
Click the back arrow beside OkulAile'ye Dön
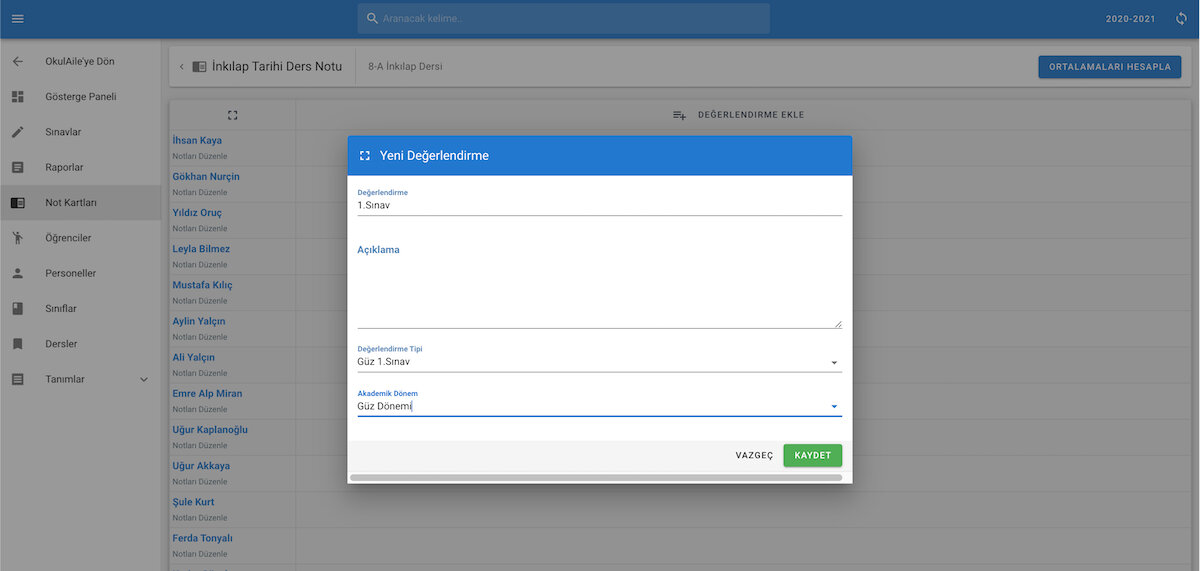click(17, 61)
